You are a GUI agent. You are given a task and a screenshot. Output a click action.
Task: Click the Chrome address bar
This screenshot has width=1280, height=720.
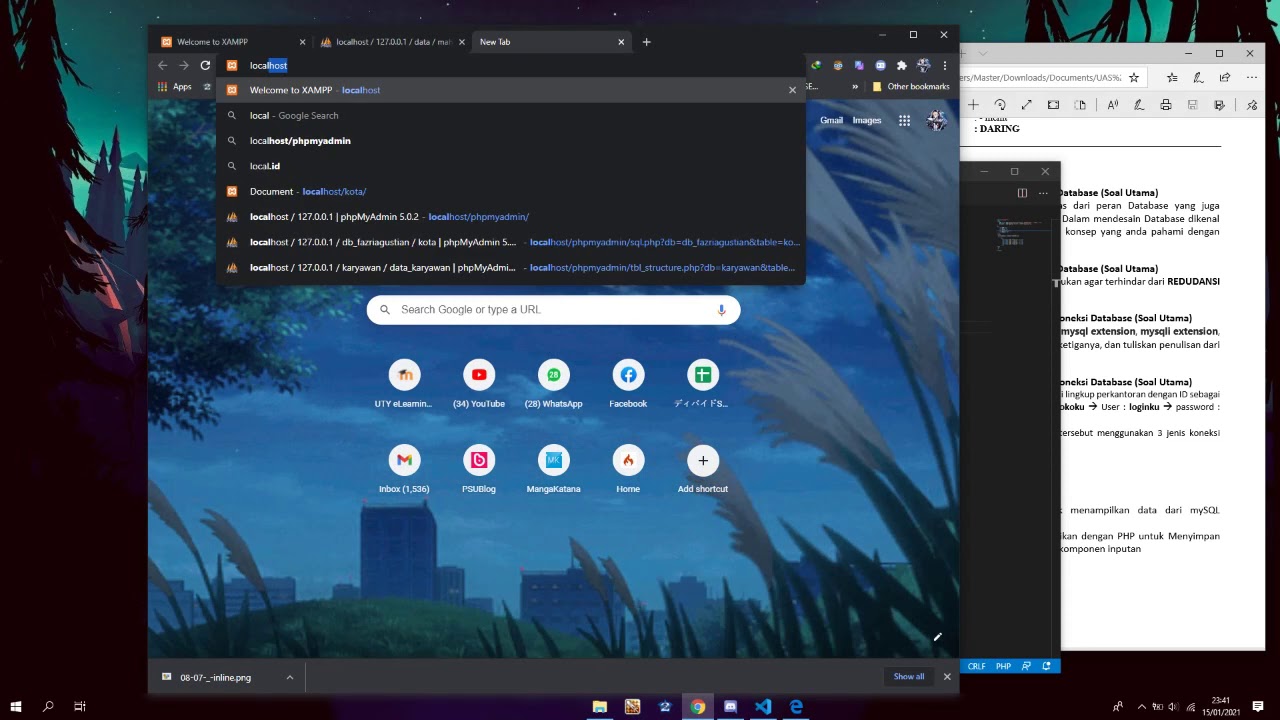[x=510, y=65]
